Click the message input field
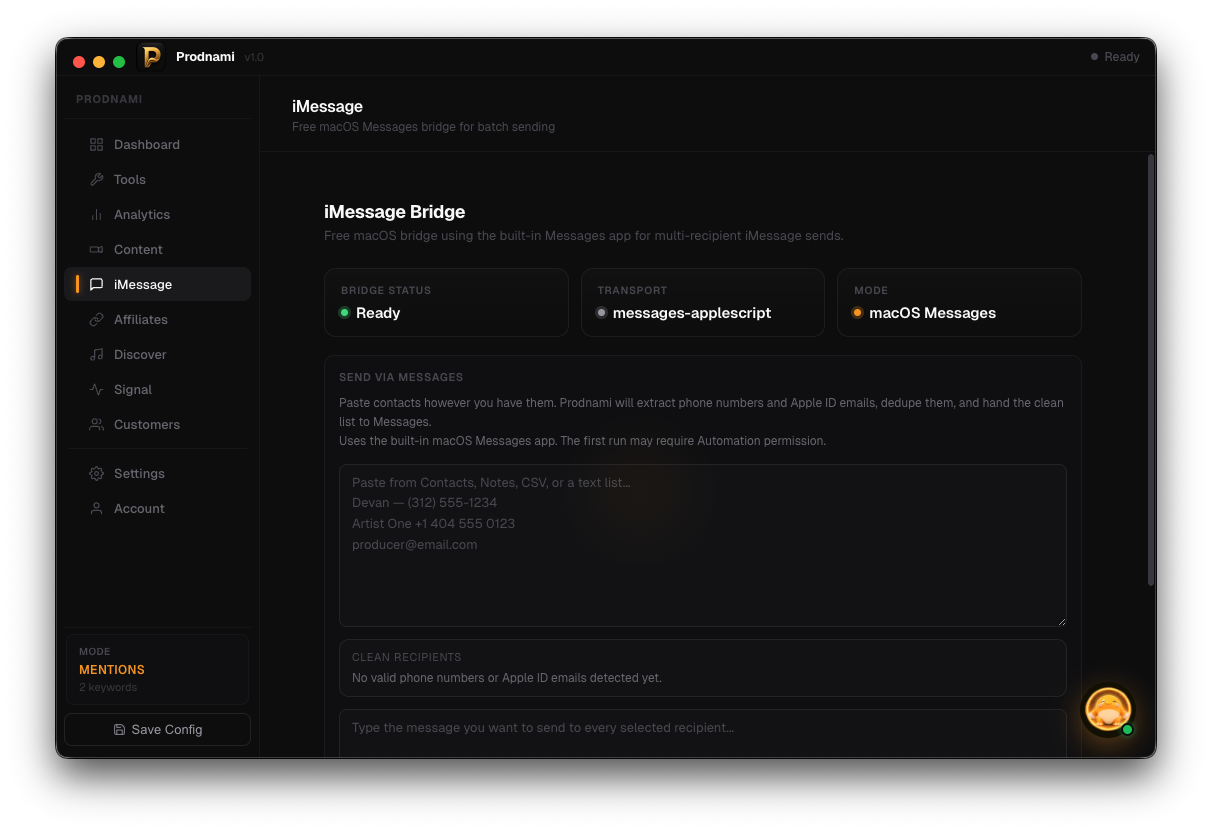The width and height of the screenshot is (1212, 832). pos(702,733)
